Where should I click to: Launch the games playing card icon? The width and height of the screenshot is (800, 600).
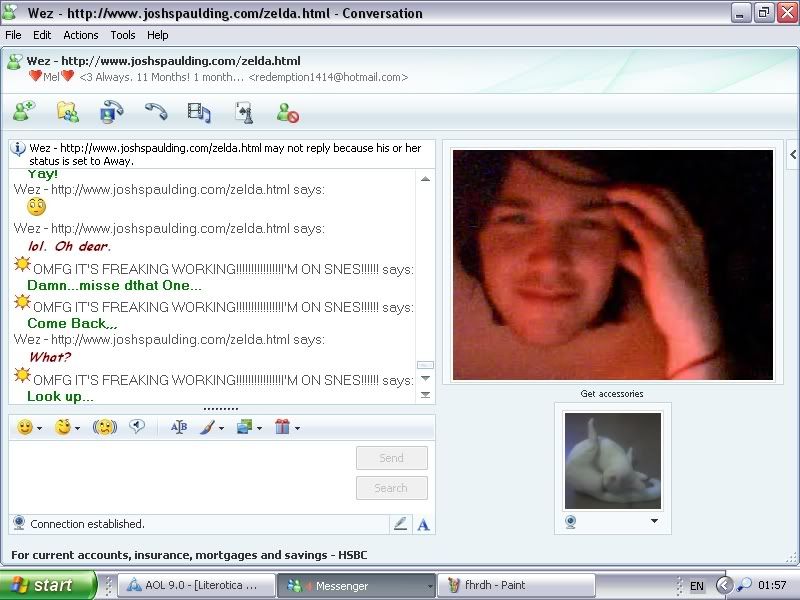coord(243,112)
